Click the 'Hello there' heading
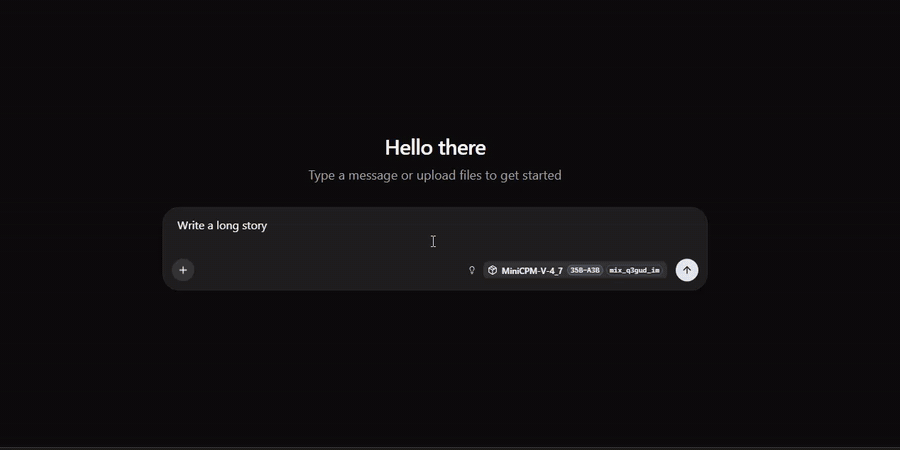900x450 pixels. click(435, 148)
